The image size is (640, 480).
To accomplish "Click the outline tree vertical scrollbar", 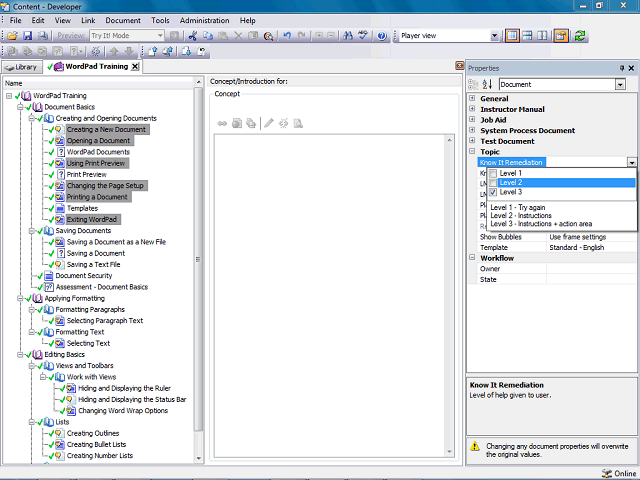I will click(198, 259).
